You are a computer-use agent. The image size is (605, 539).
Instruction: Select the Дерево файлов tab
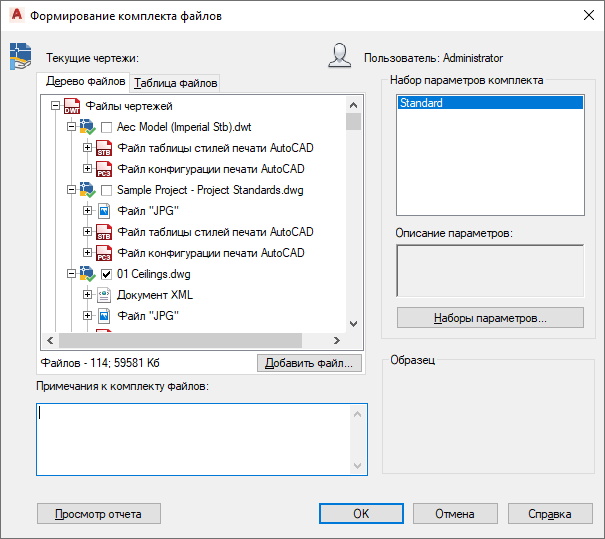(85, 82)
